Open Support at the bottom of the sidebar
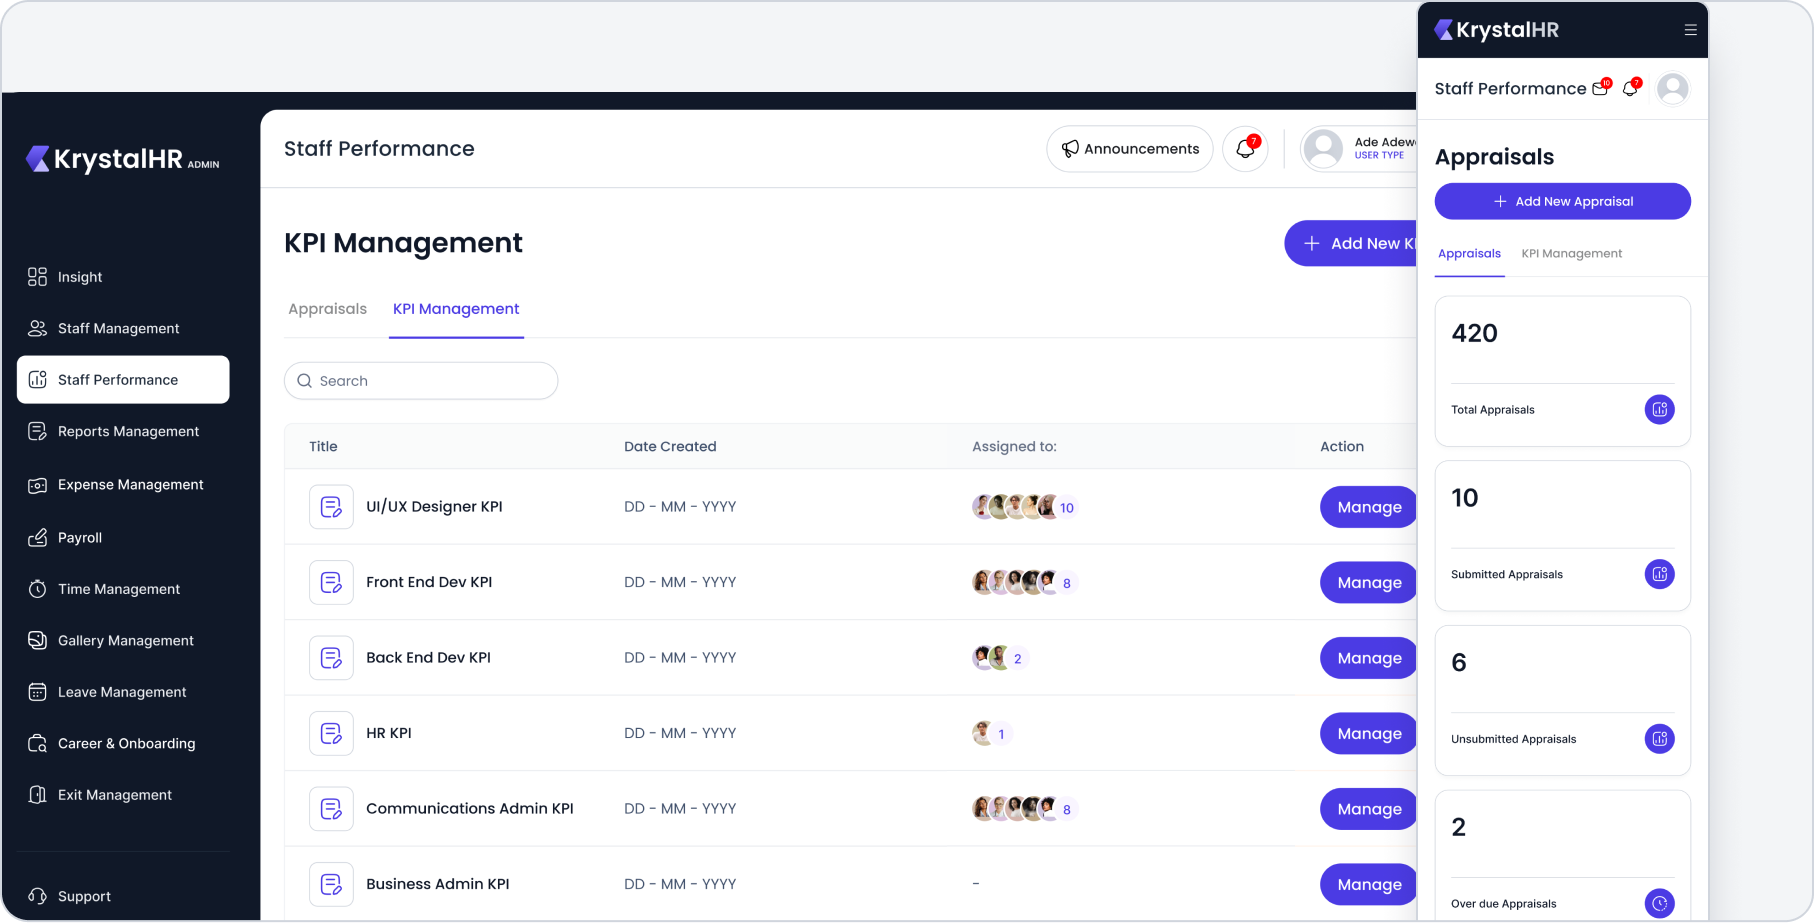 tap(84, 896)
